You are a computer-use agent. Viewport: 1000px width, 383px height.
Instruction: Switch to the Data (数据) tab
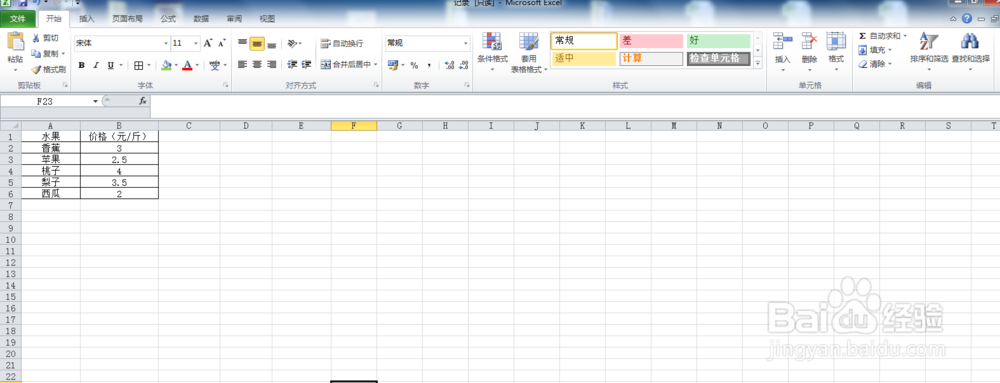tap(201, 19)
